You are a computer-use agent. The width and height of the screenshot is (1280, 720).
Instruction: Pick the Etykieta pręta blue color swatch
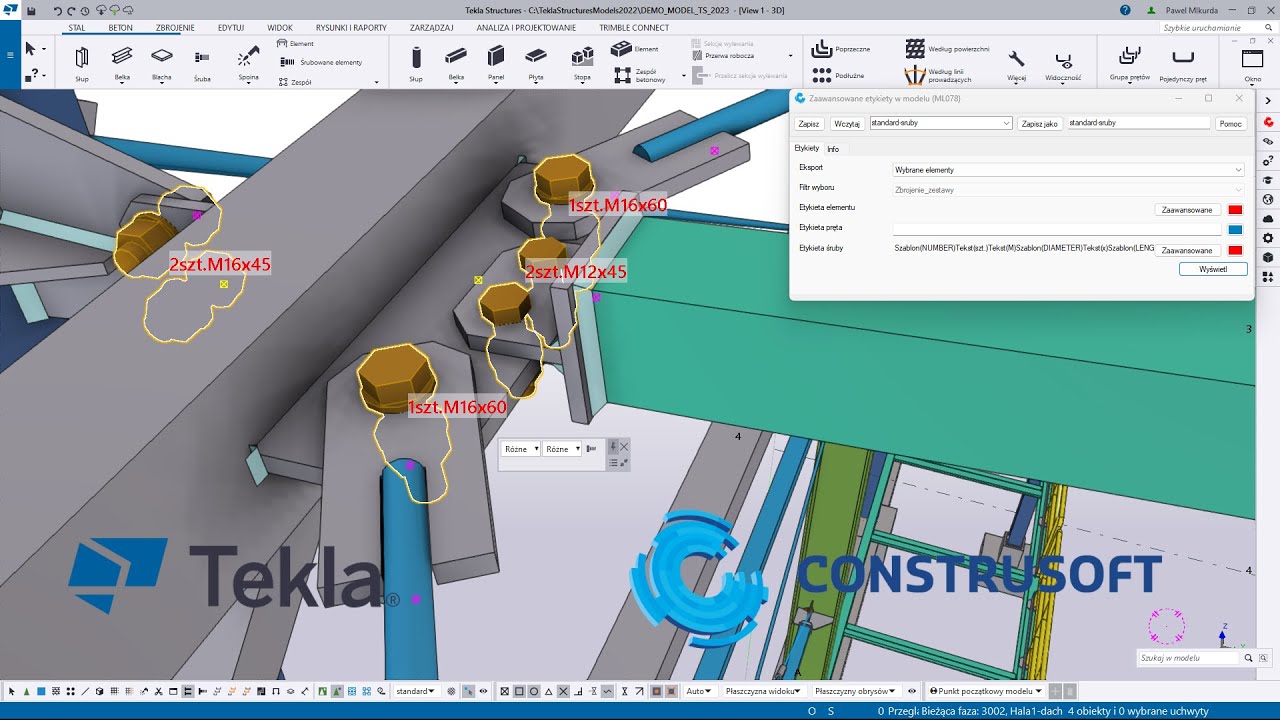click(1235, 230)
